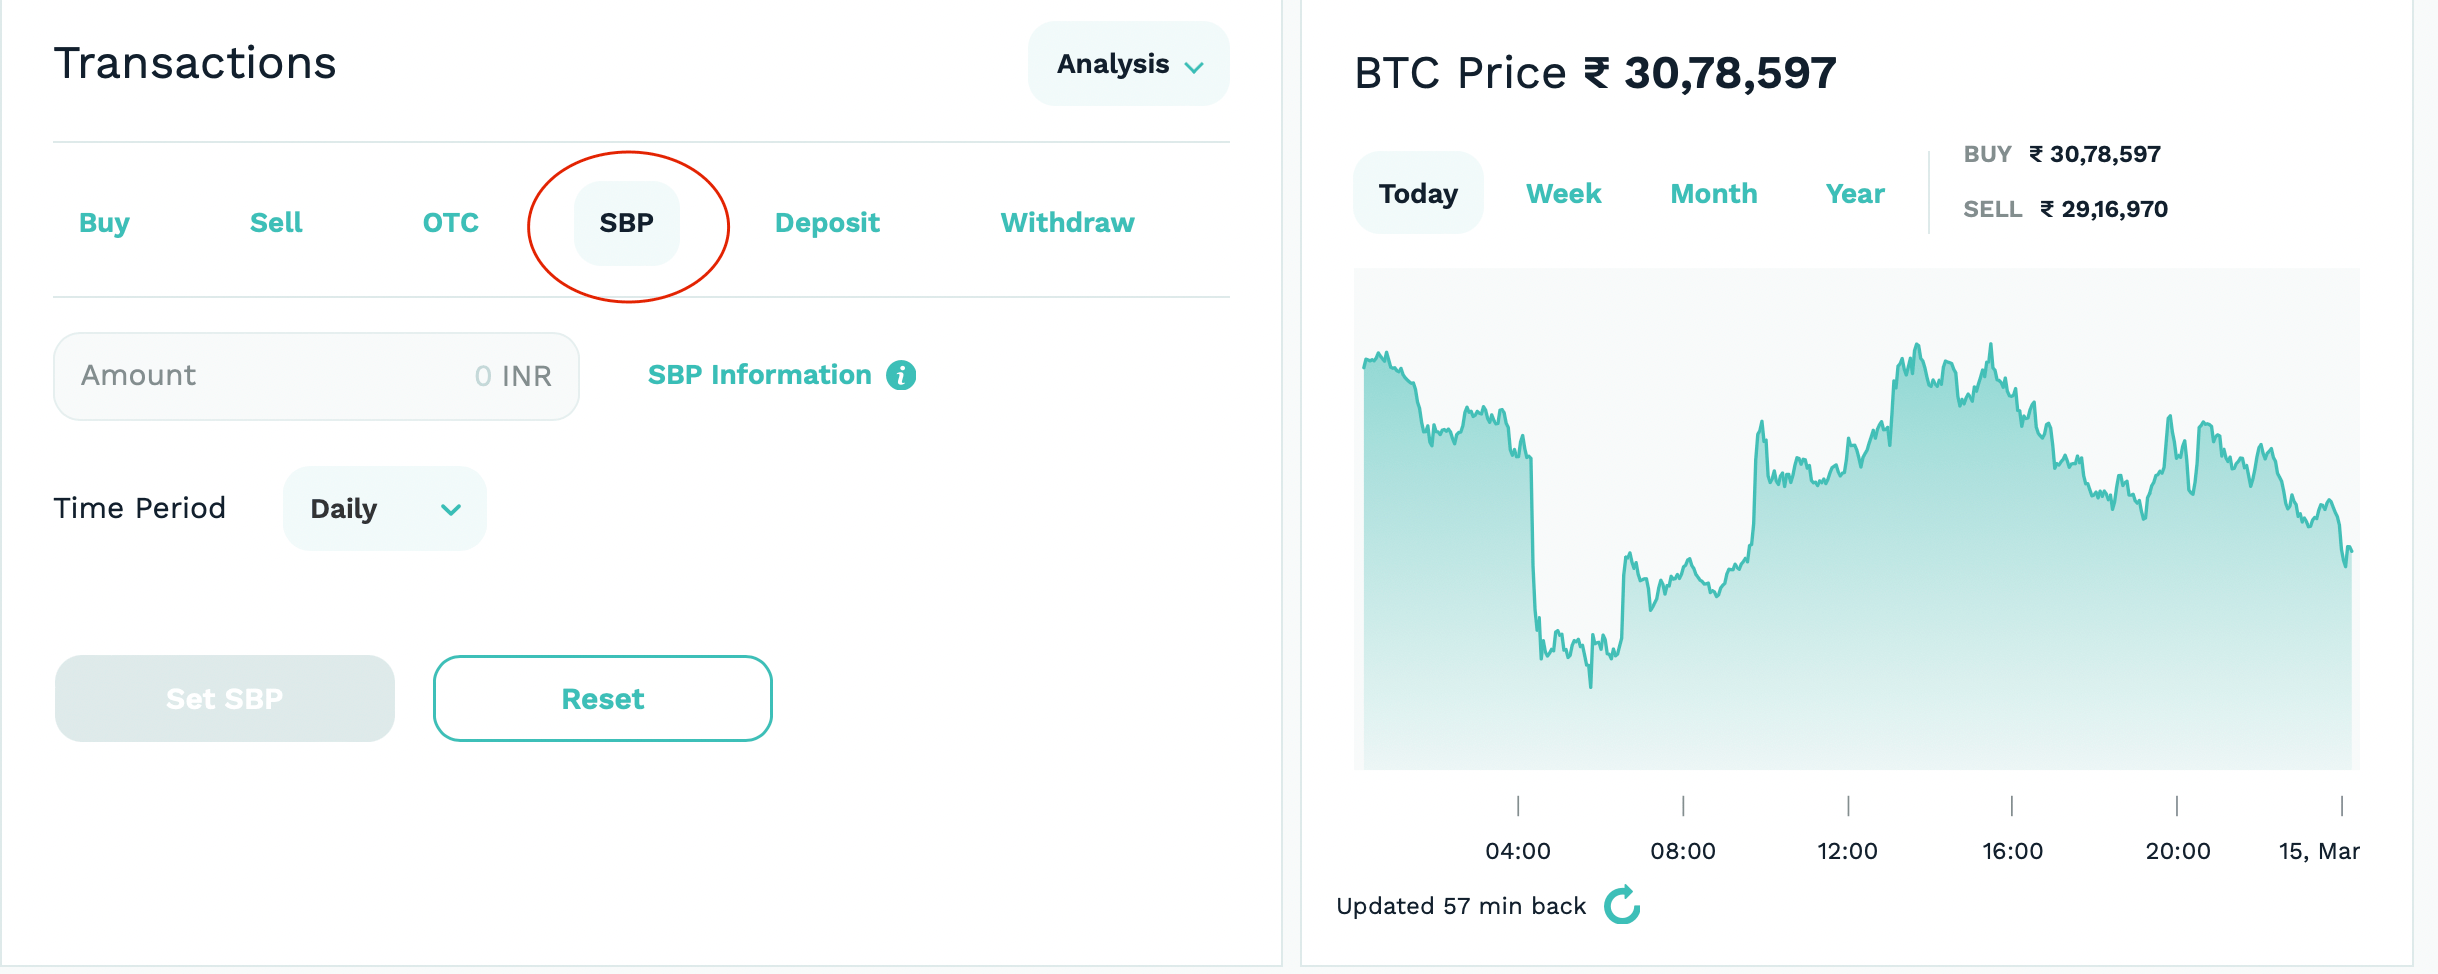Select the SBP tab
Screen dimensions: 2438x974
626,222
